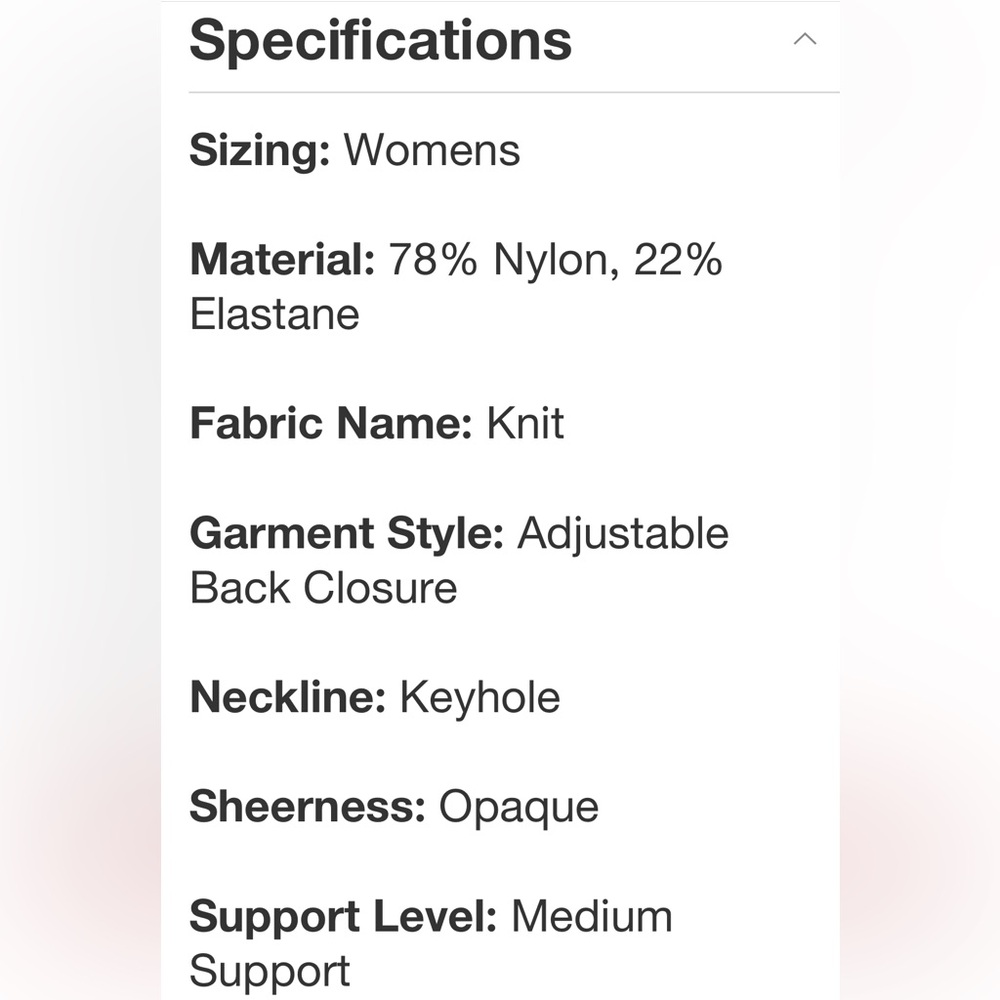Click the Sizing label
This screenshot has height=1000, width=1000.
pyautogui.click(x=259, y=151)
